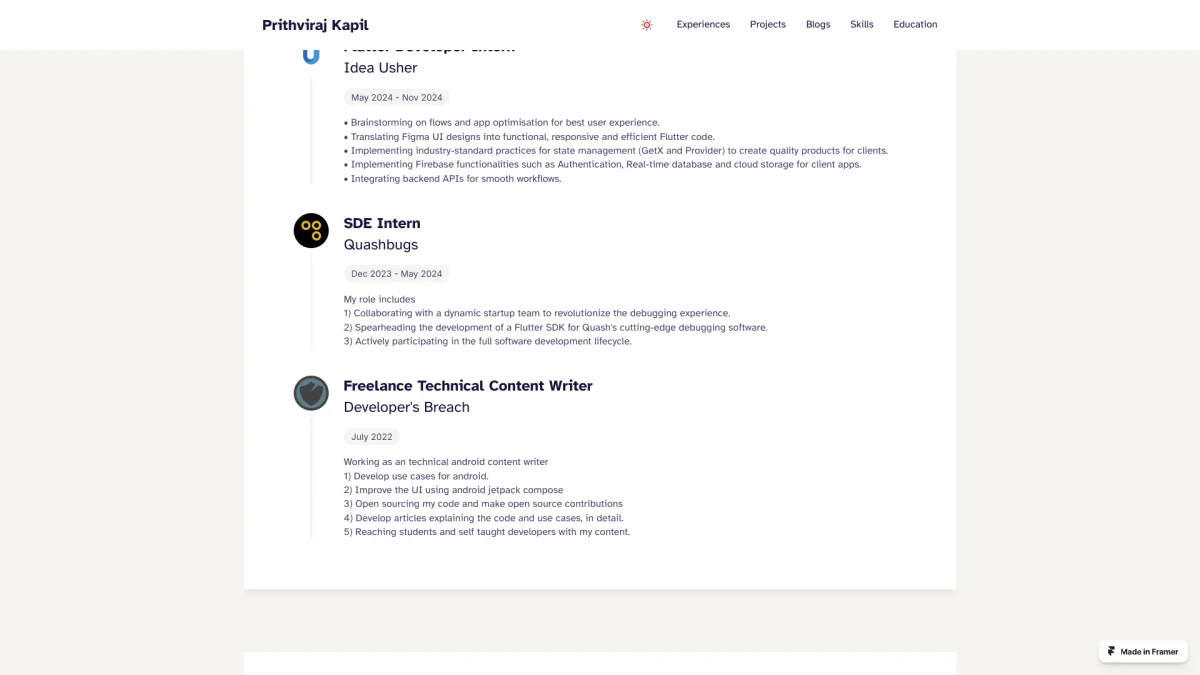Click the Developer's Breach shield logo
Screen dimensions: 1200x675
click(311, 393)
